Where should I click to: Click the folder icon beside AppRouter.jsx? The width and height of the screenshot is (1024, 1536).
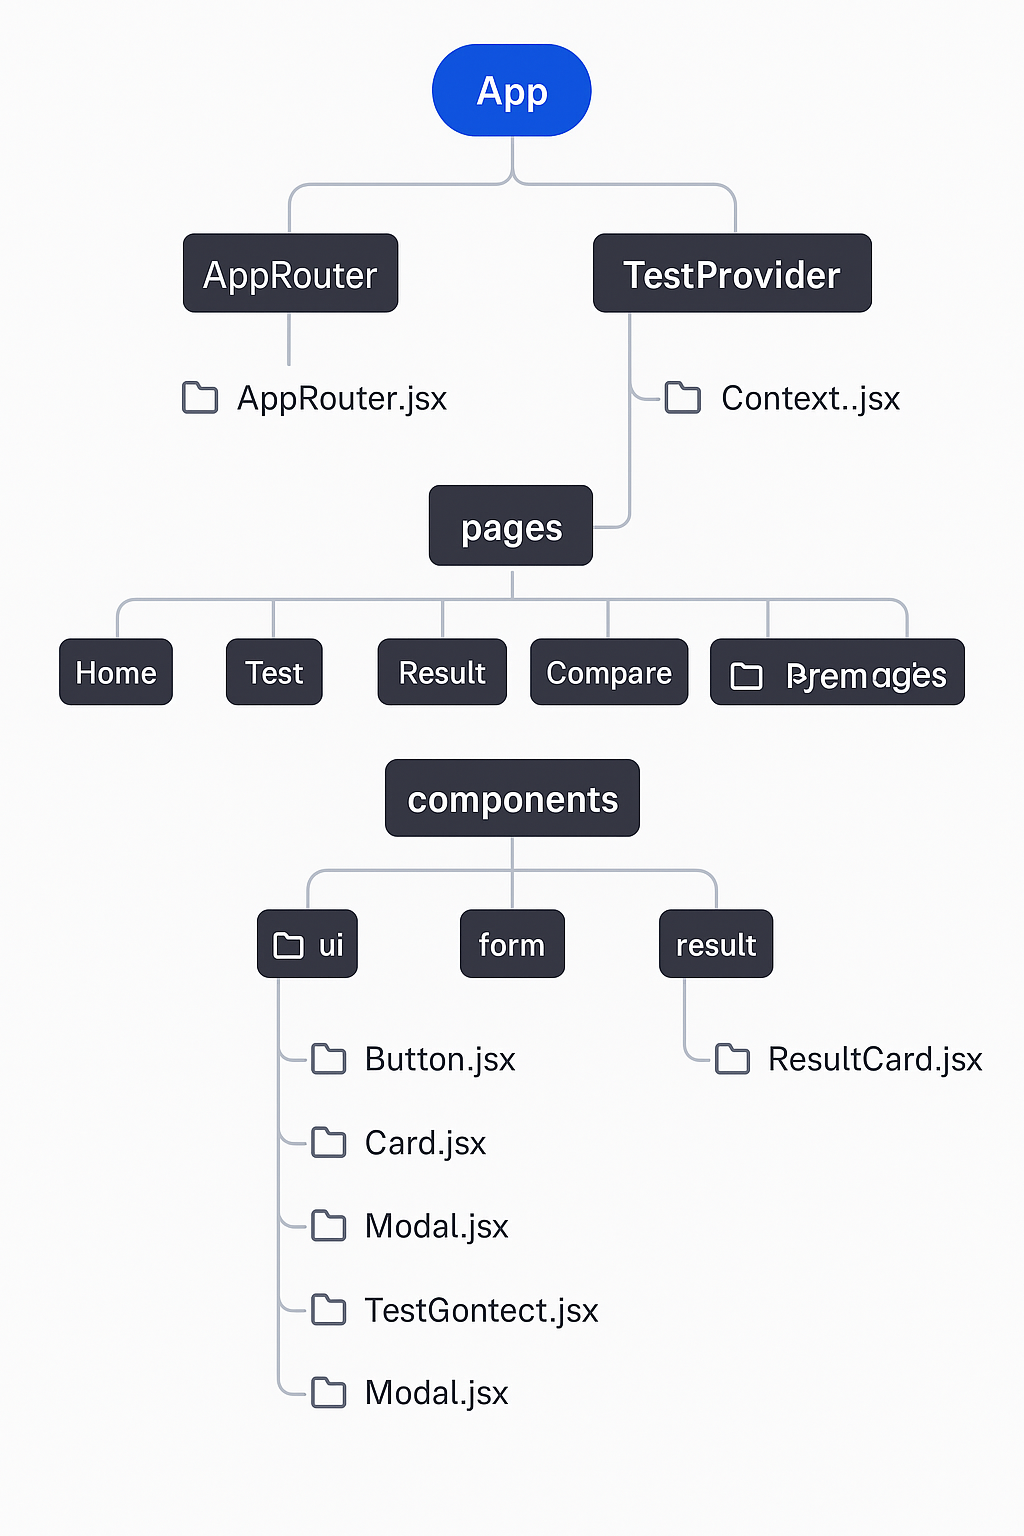click(x=200, y=397)
